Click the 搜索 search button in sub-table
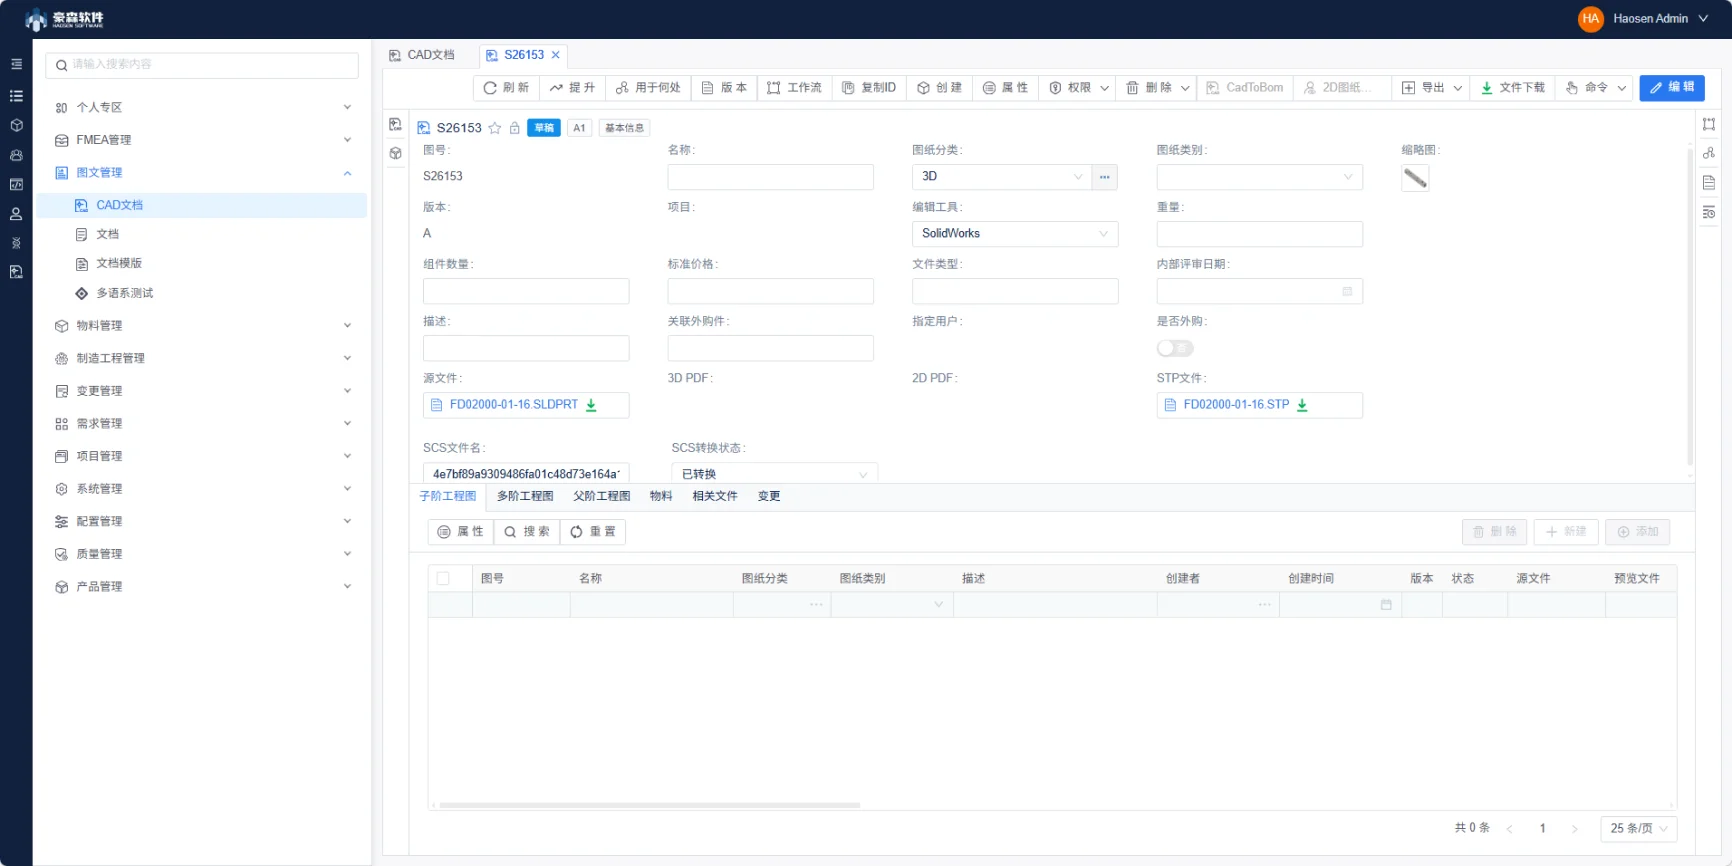The image size is (1732, 866). (x=527, y=532)
